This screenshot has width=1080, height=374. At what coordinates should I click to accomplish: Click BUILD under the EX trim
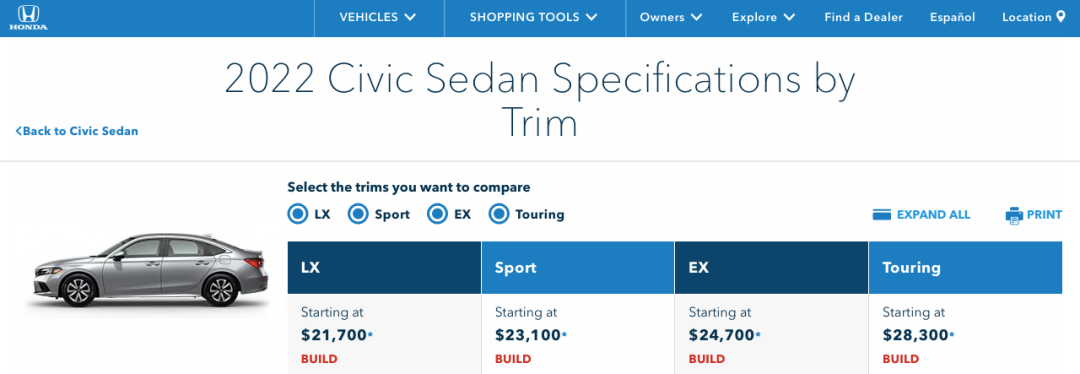(707, 359)
